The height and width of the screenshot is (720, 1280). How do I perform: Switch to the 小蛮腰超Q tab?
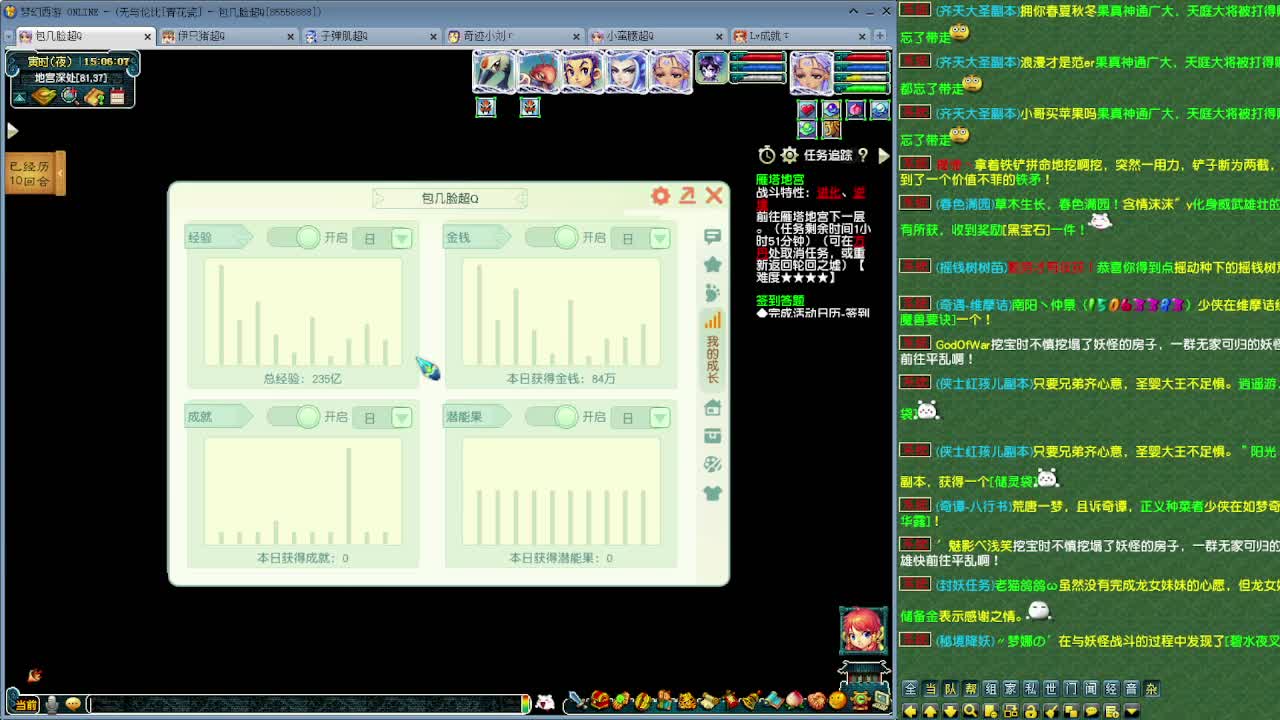657,36
